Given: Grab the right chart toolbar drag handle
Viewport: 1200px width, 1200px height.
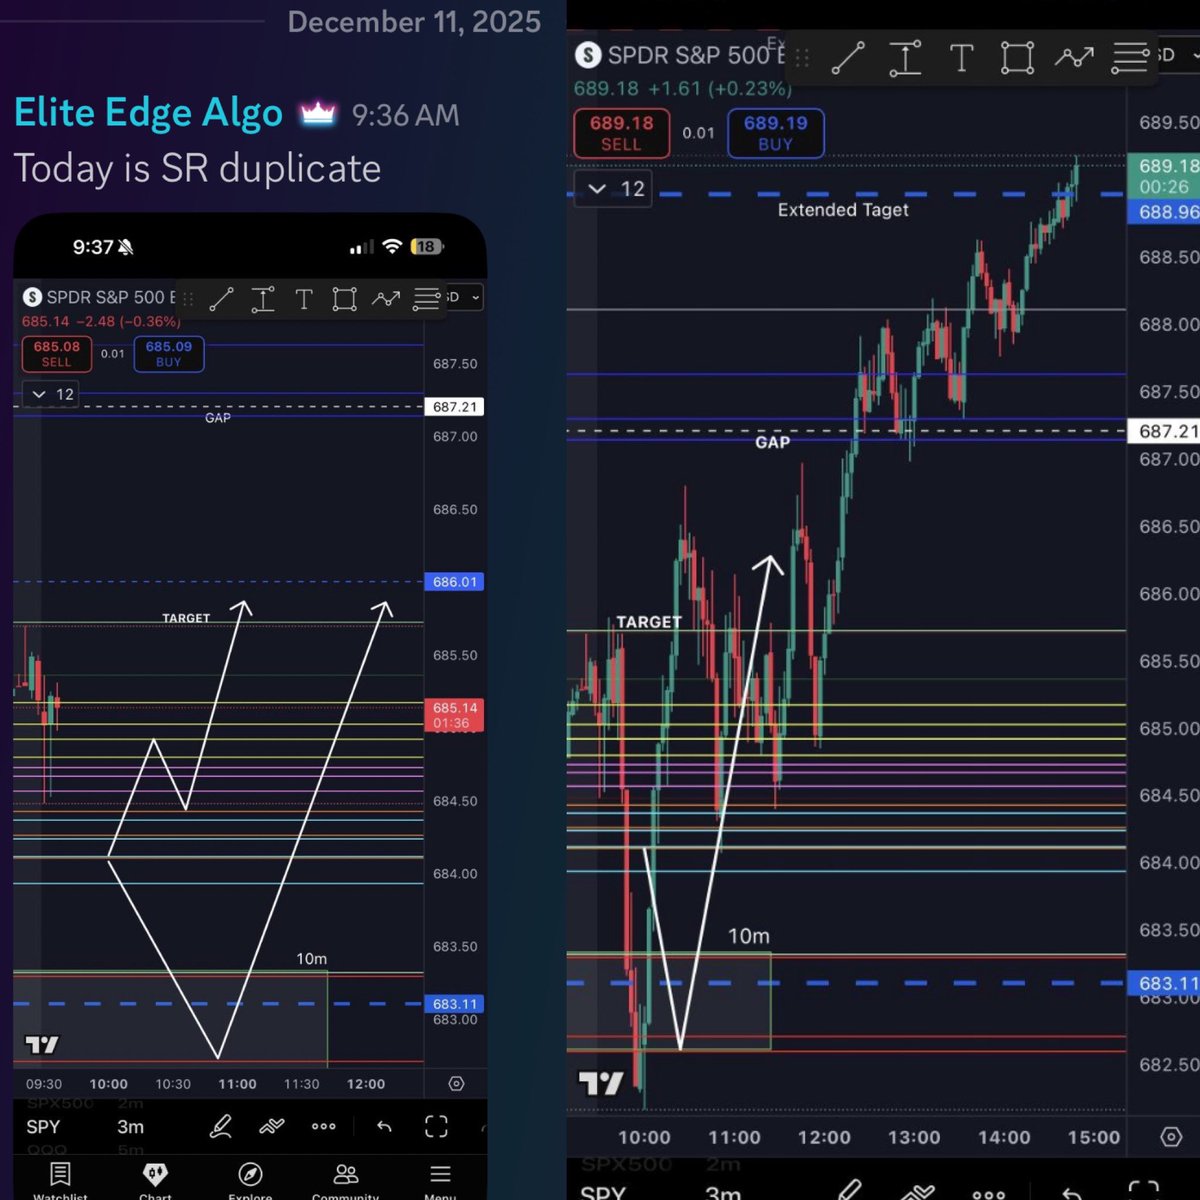Looking at the screenshot, I should (x=802, y=58).
